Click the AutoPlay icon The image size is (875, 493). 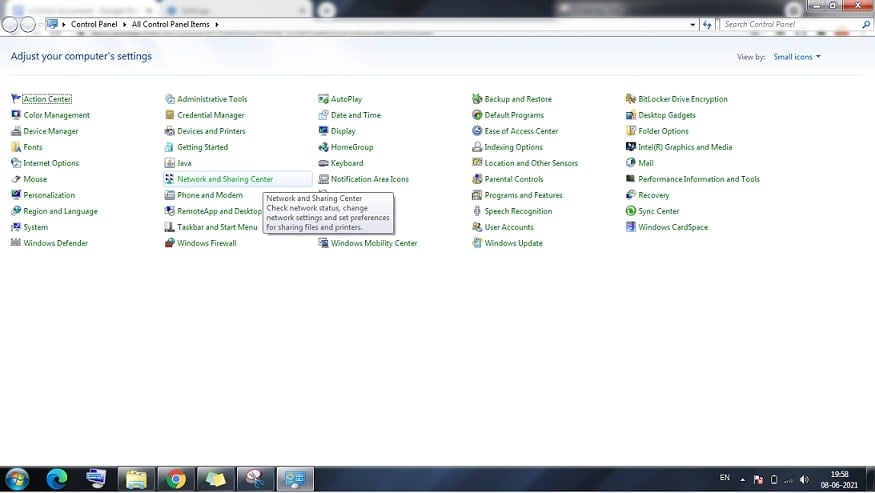[323, 99]
